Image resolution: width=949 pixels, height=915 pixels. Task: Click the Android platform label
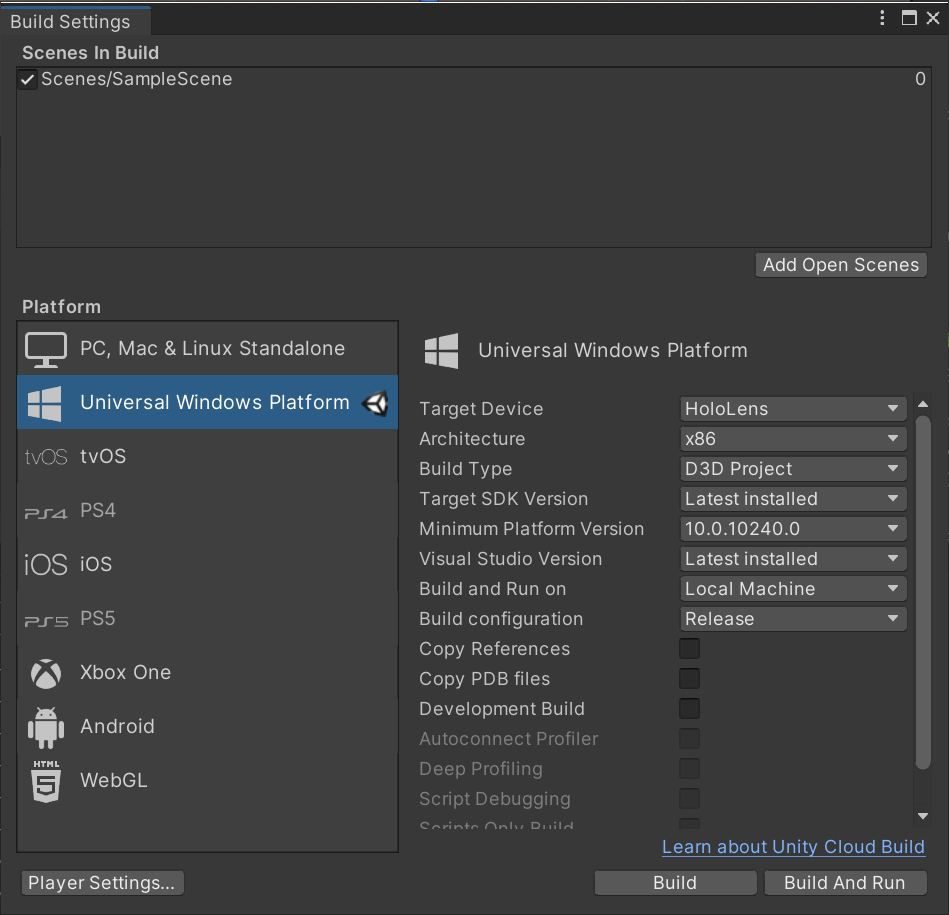point(117,727)
